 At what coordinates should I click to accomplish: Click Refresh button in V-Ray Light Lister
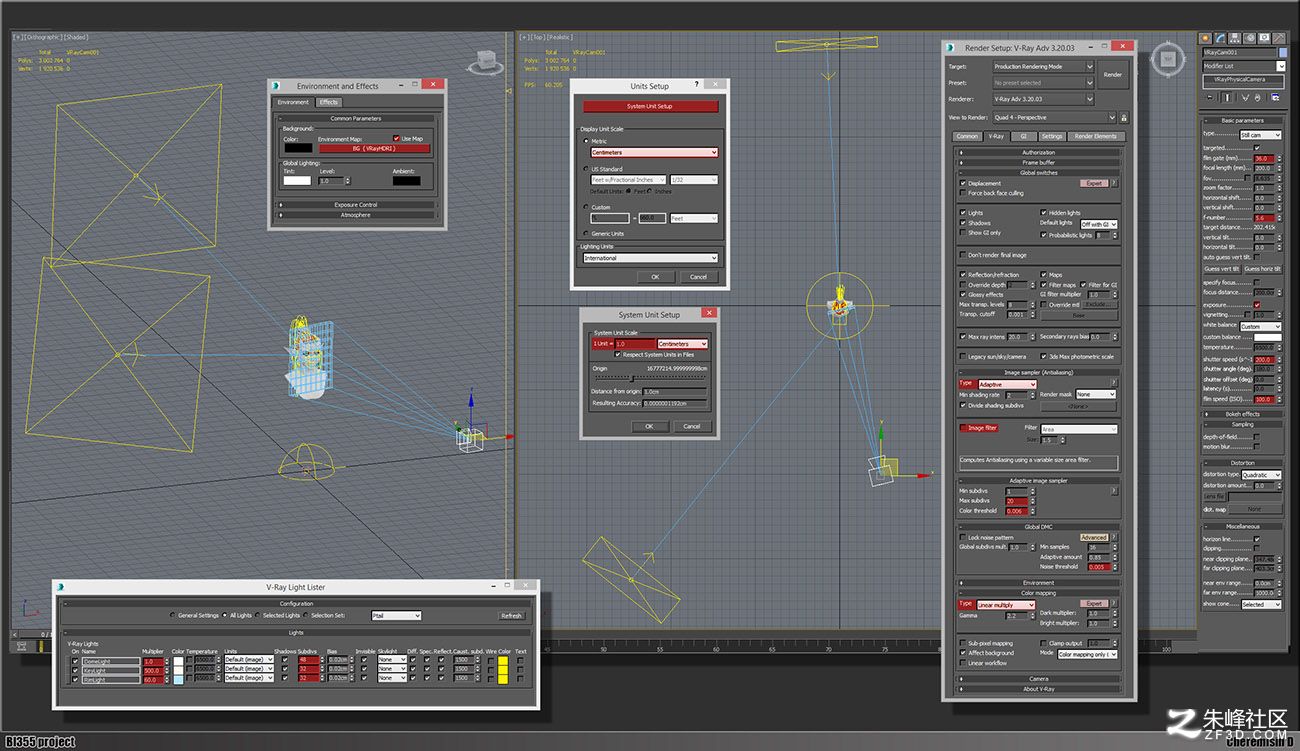pos(511,616)
